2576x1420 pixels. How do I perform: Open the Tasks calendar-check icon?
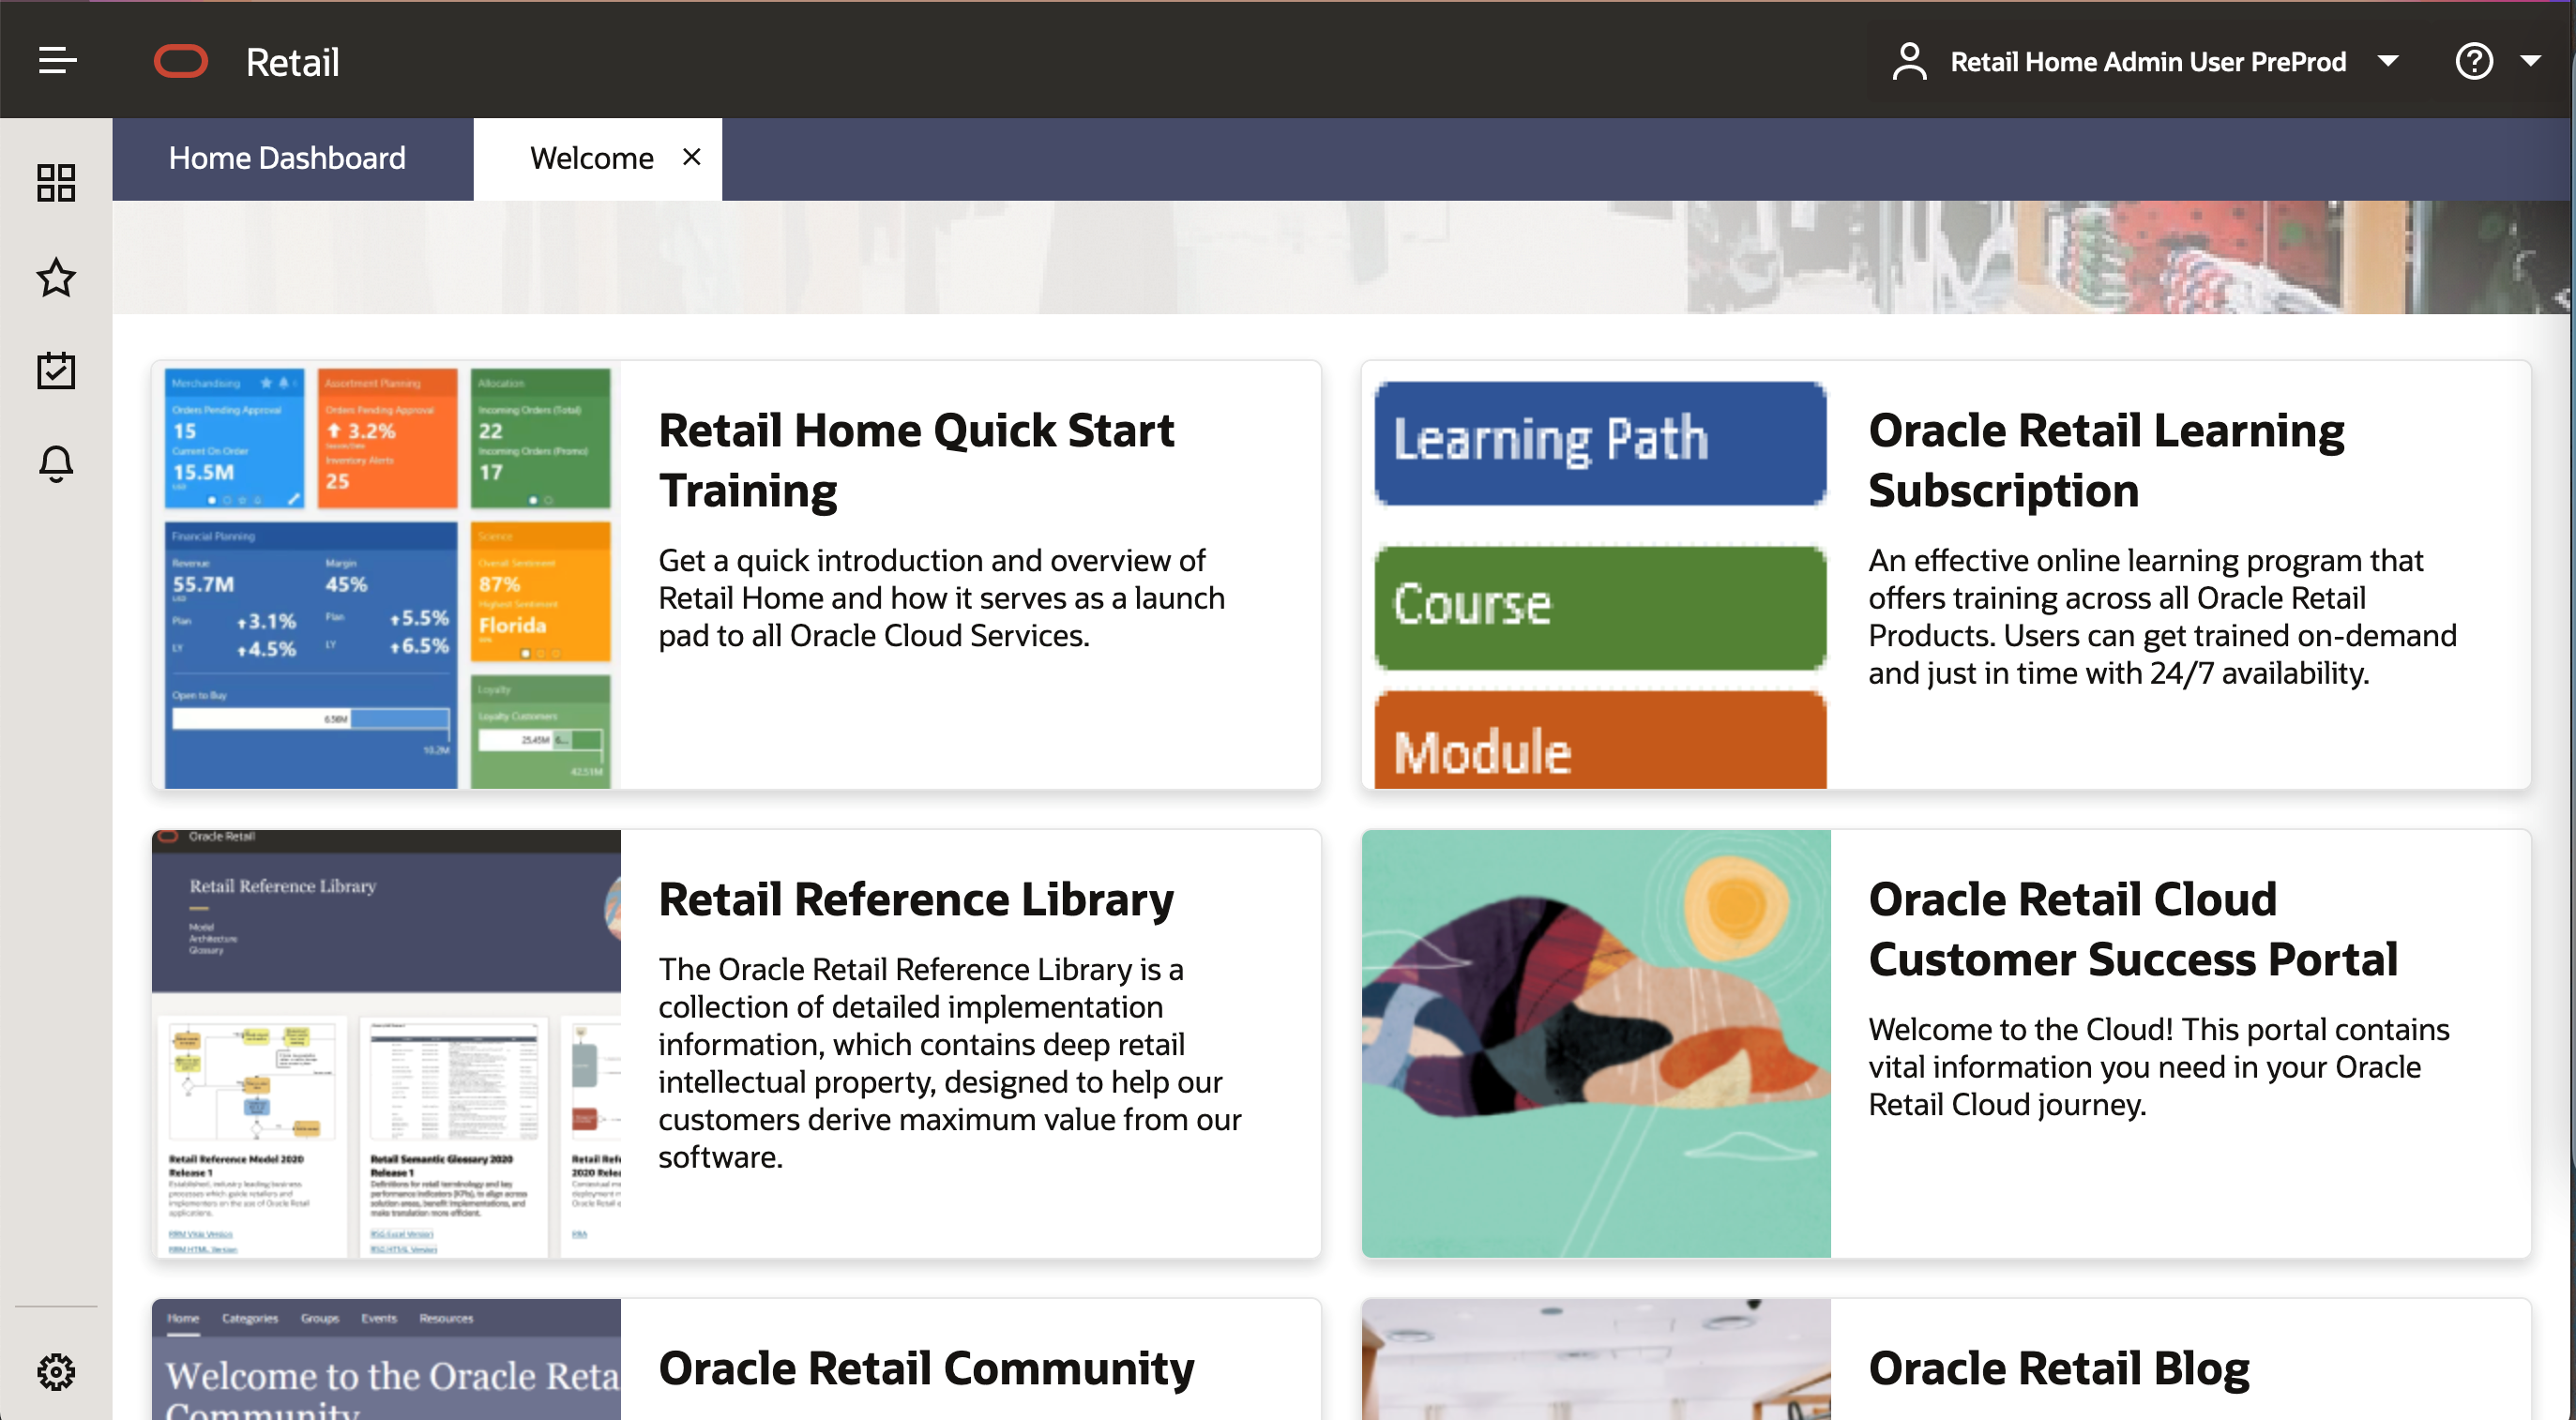click(x=56, y=370)
